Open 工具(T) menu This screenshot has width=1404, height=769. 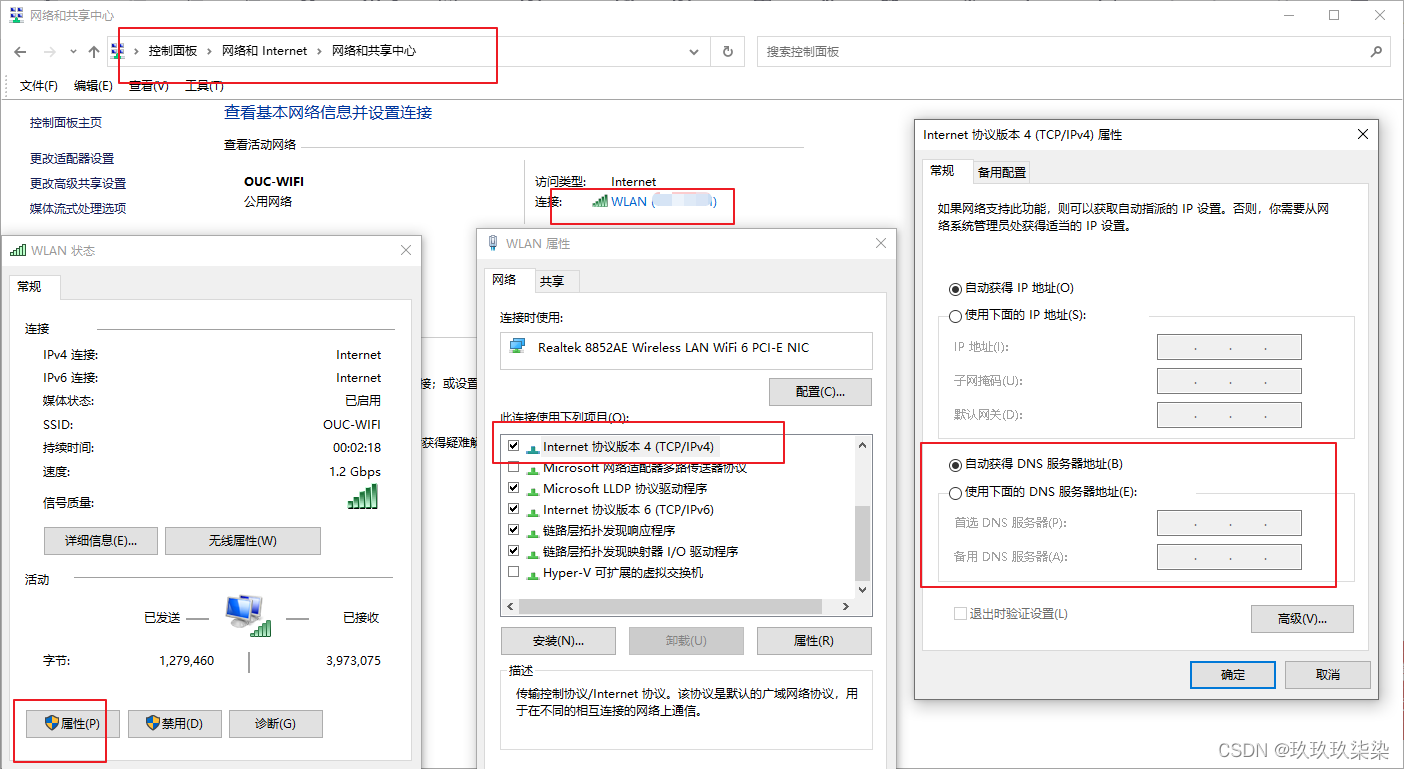pyautogui.click(x=203, y=86)
